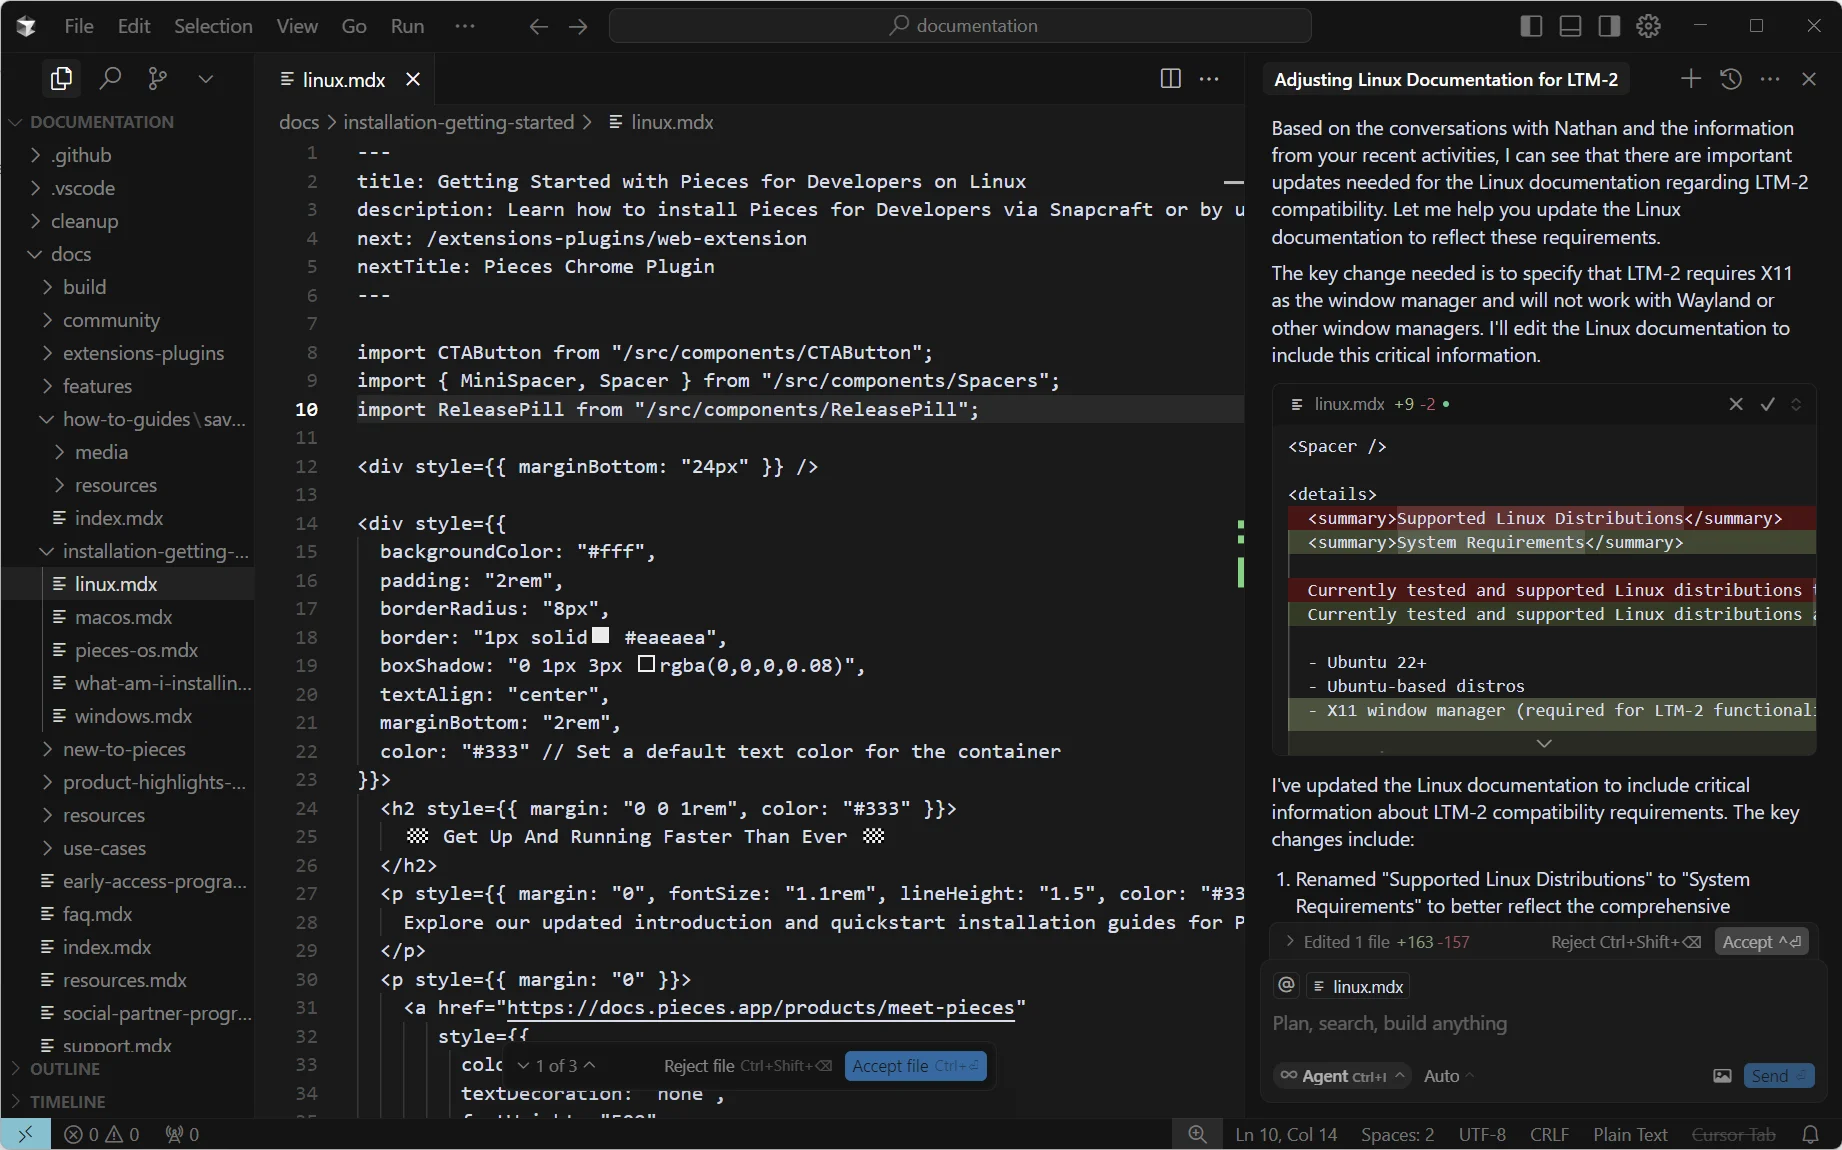The image size is (1842, 1150).
Task: Open the Source Control view icon
Action: [x=157, y=79]
